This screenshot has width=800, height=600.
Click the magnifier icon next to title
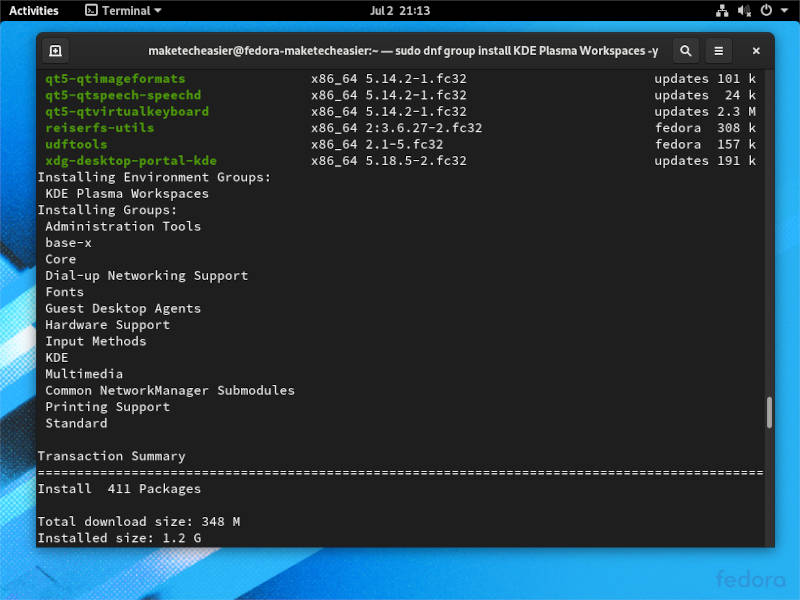coord(685,50)
